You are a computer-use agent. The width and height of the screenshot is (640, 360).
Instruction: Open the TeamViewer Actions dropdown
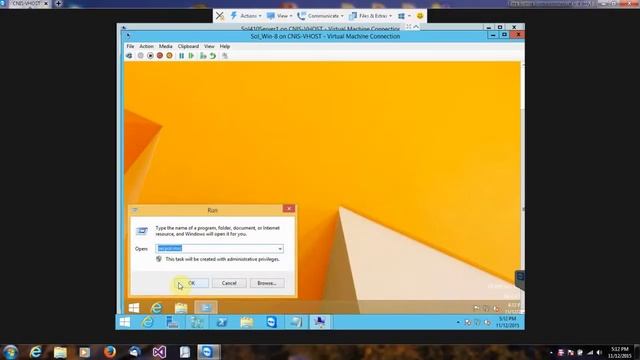point(246,16)
